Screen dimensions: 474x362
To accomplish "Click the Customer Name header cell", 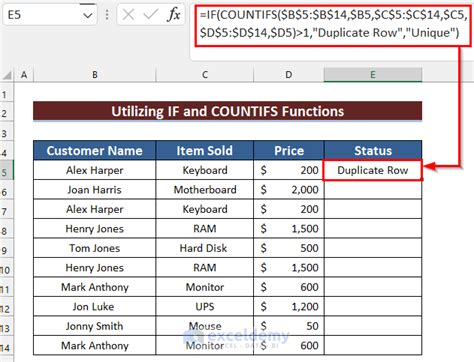I will pos(95,151).
